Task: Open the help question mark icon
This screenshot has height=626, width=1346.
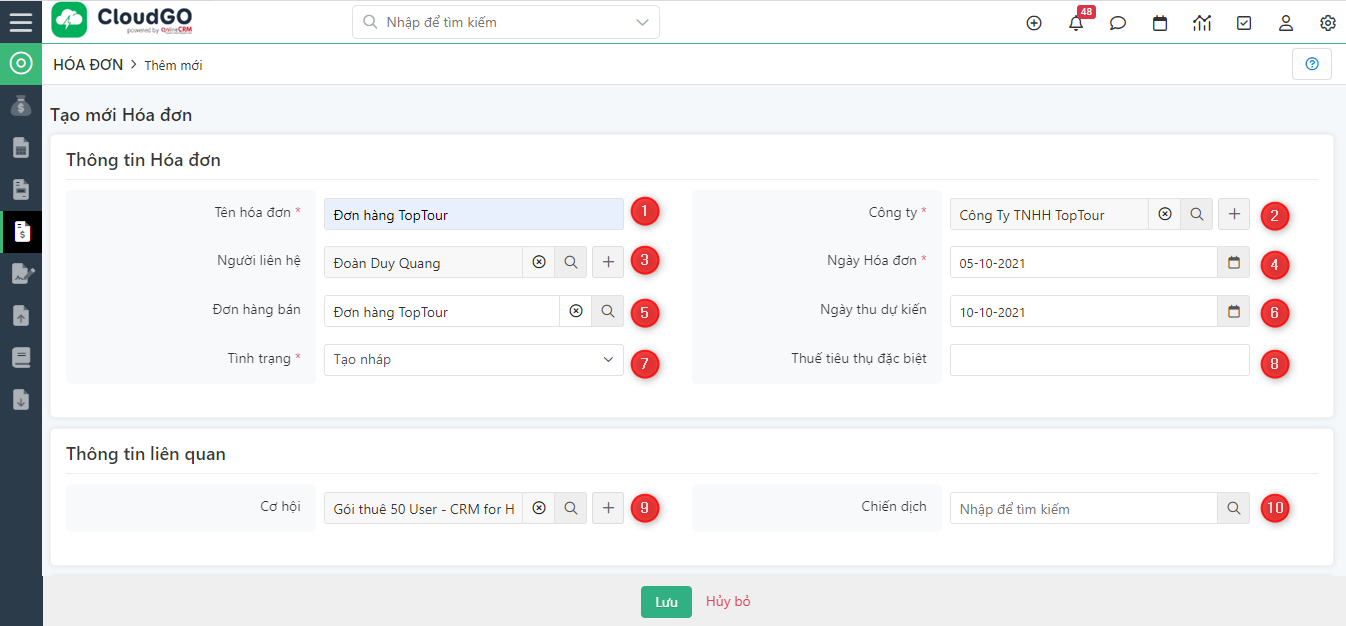Action: click(1312, 64)
